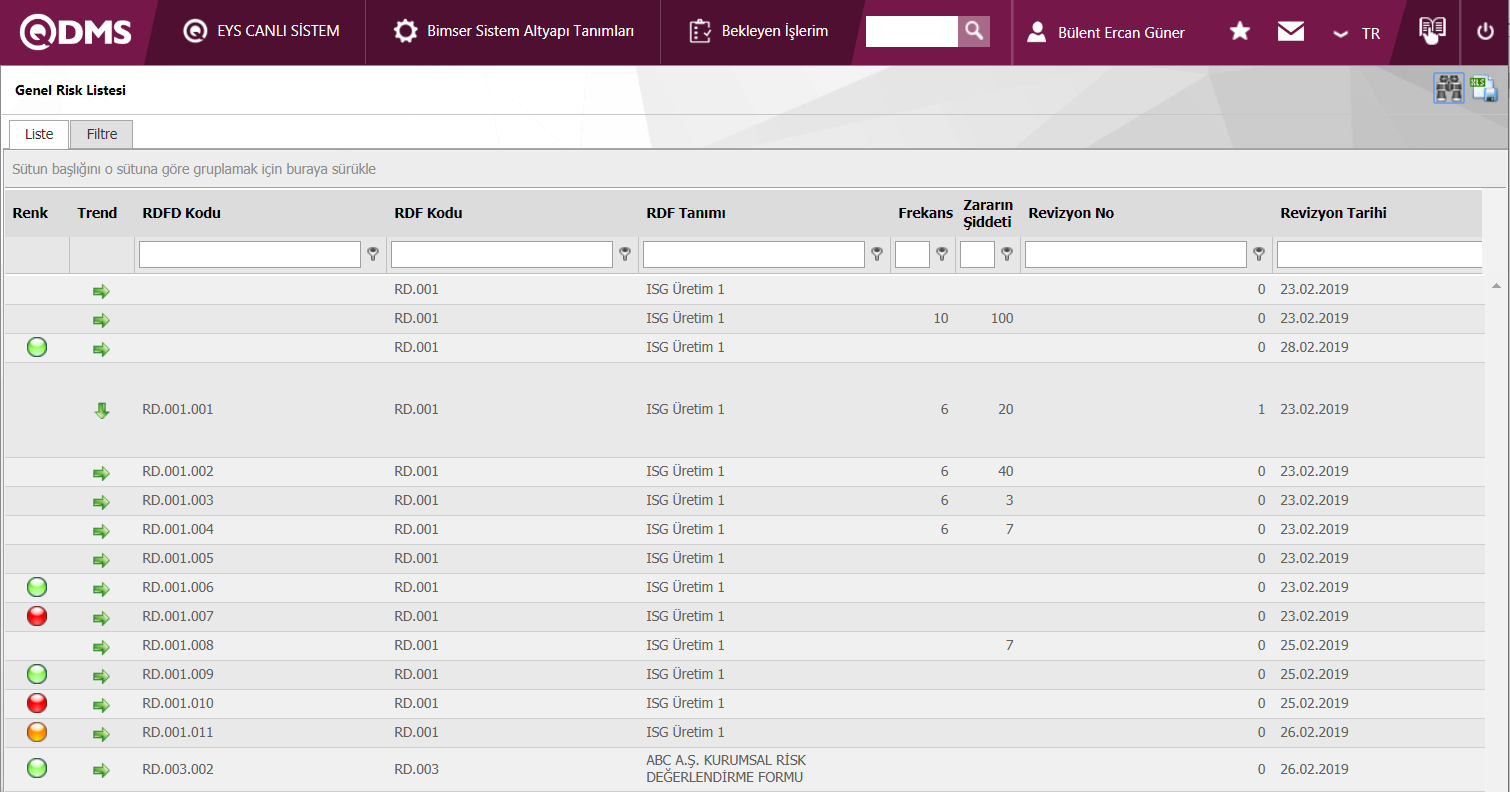Open Bekleyen İşlerim pending tasks
This screenshot has height=792, width=1510.
coord(759,31)
